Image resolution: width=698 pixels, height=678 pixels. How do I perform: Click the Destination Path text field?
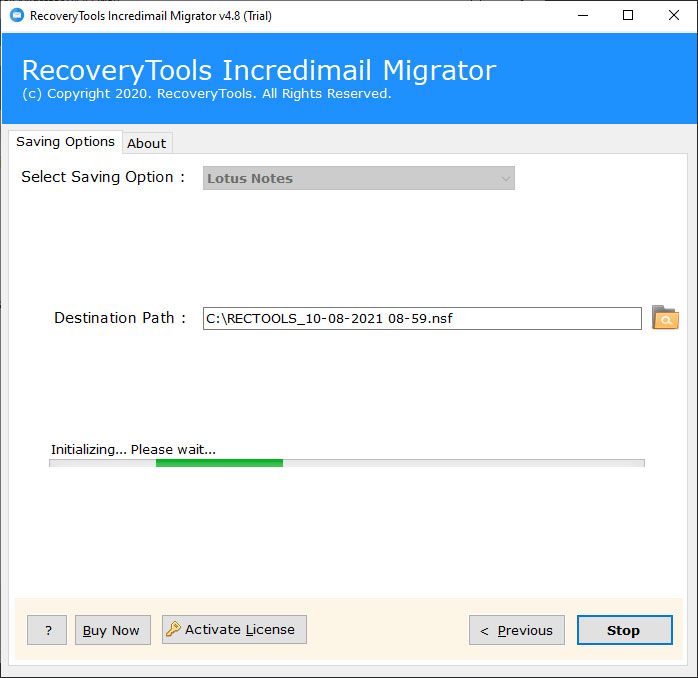422,318
